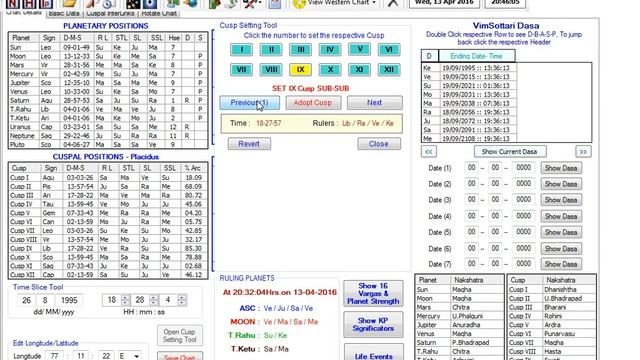The width and height of the screenshot is (640, 360).
Task: Click Show Dasa for Date (7)
Action: coord(561,264)
